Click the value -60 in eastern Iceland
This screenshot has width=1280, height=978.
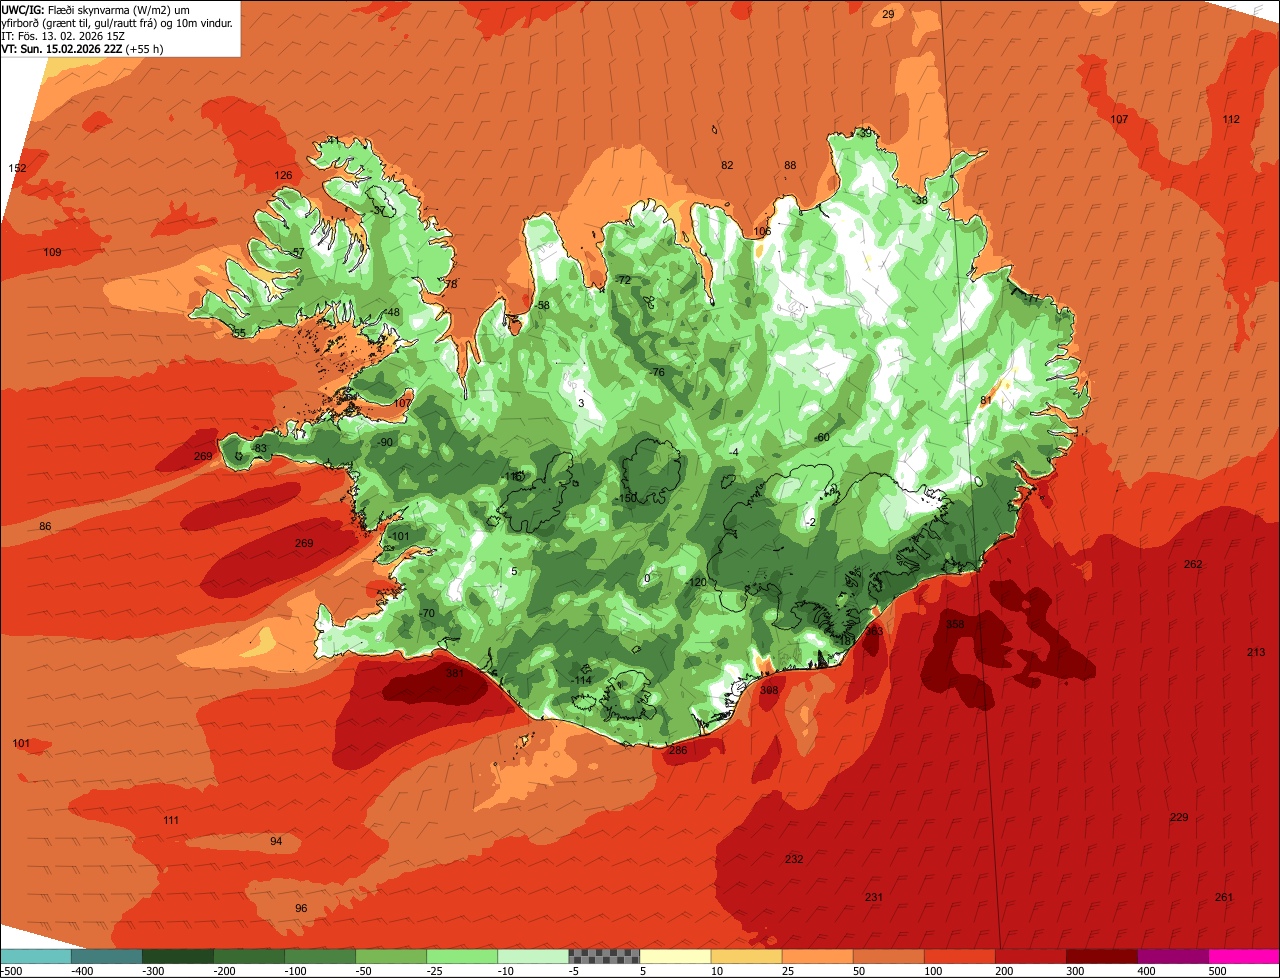(822, 437)
